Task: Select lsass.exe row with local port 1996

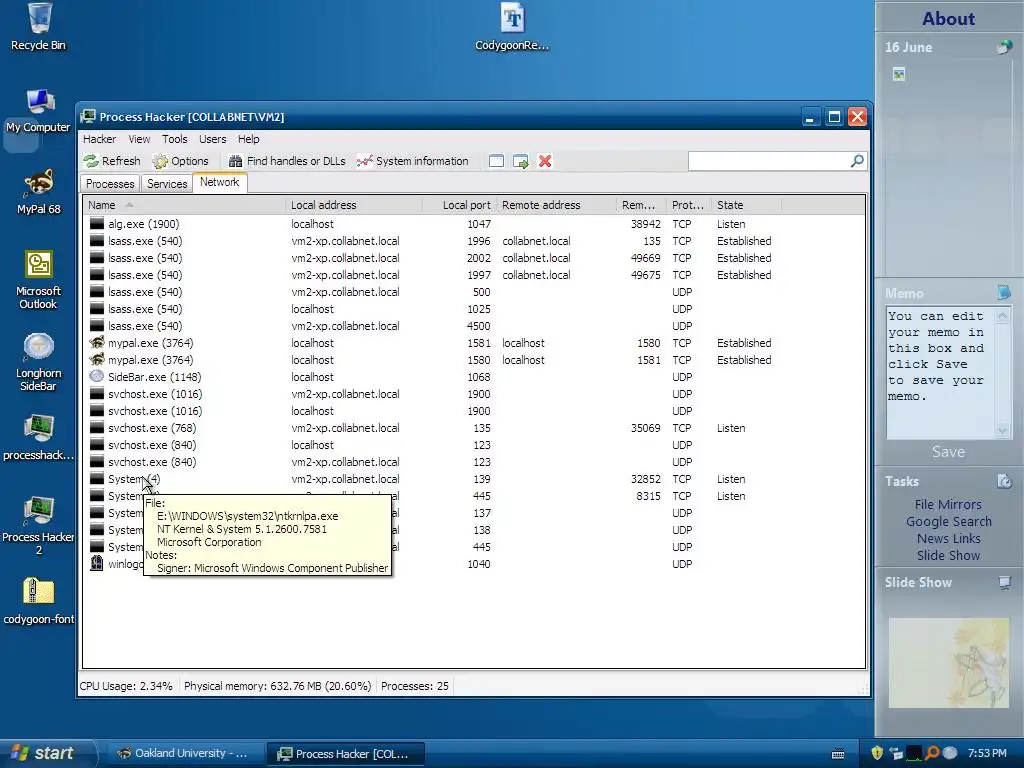Action: 473,241
